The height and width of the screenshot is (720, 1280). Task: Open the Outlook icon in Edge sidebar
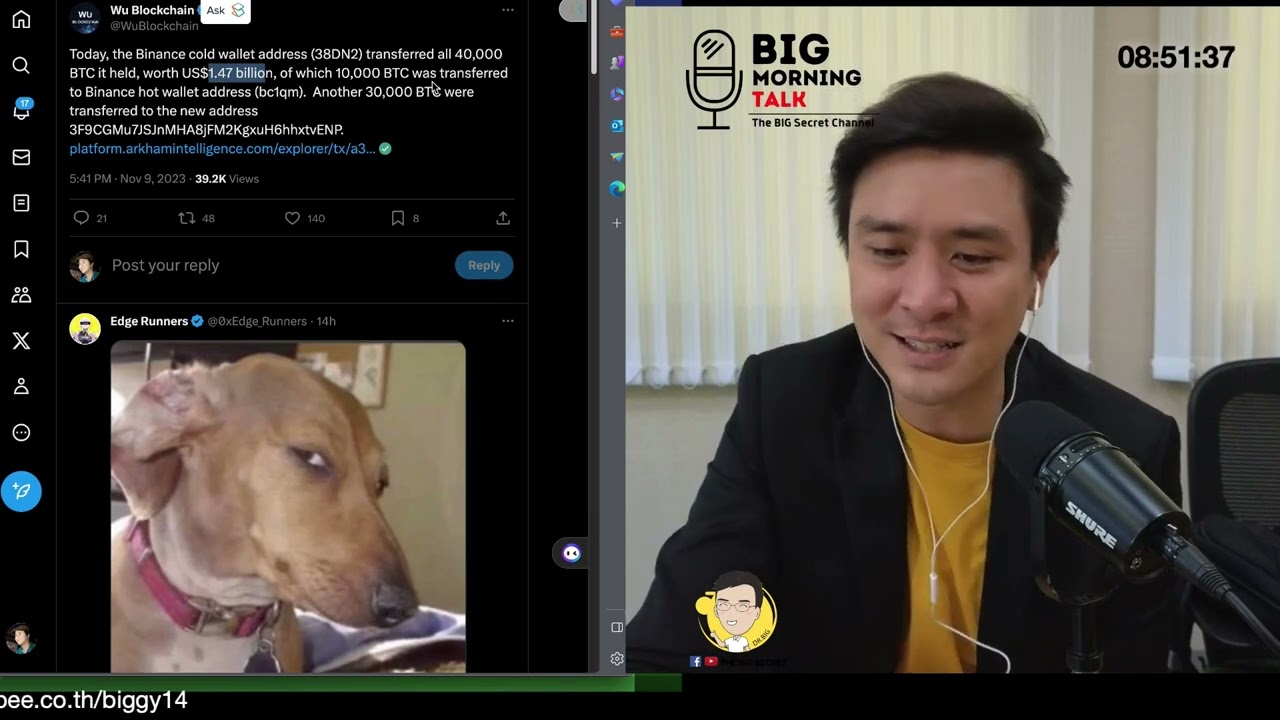[617, 126]
